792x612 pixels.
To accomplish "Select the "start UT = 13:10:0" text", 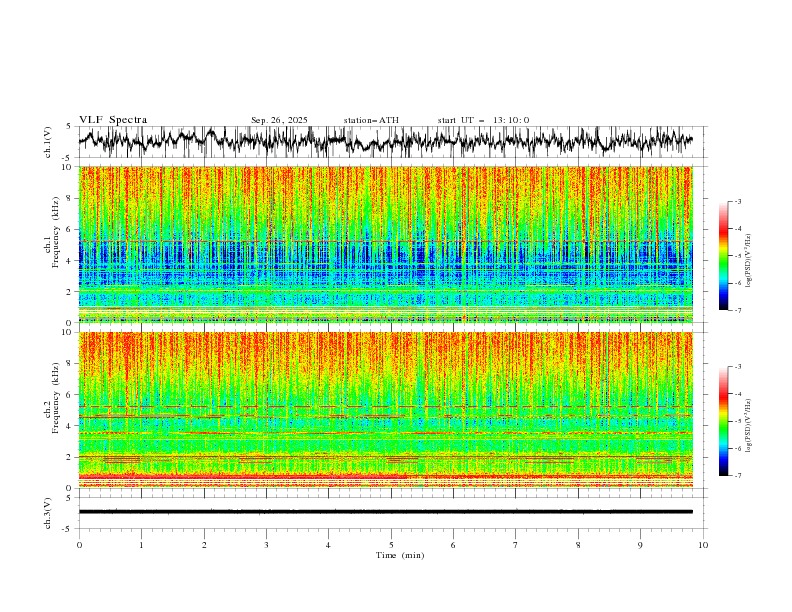I will click(483, 120).
